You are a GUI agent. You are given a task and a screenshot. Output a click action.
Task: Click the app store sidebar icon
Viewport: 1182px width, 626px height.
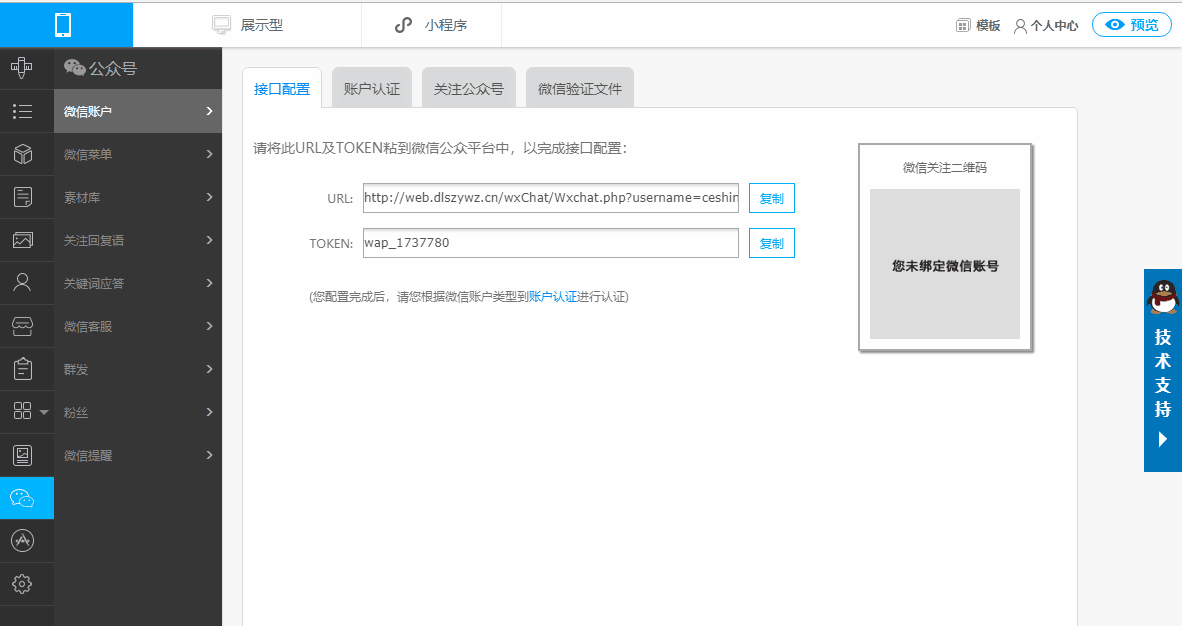tap(22, 541)
